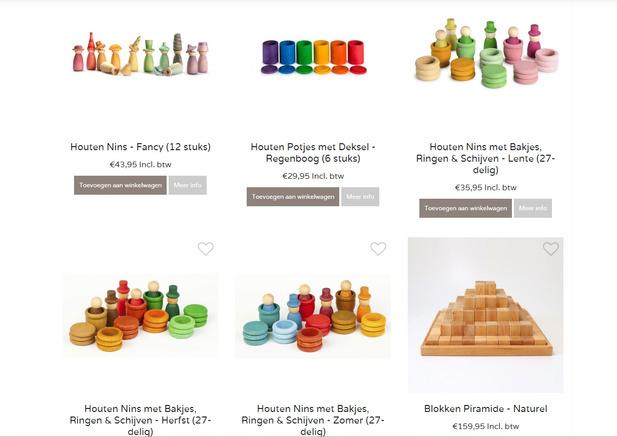The height and width of the screenshot is (437, 617).
Task: Open Houten Potjes met Deksel title link
Action: pos(313,153)
